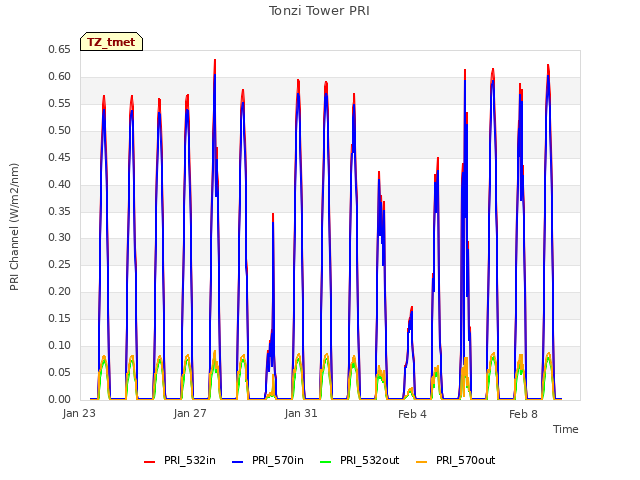The width and height of the screenshot is (640, 480).
Task: Click the Jan 31 x-axis tick label
Action: [301, 413]
